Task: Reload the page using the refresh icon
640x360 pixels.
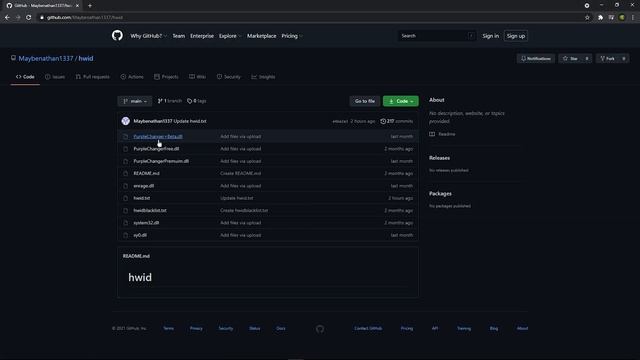Action: (x=29, y=18)
